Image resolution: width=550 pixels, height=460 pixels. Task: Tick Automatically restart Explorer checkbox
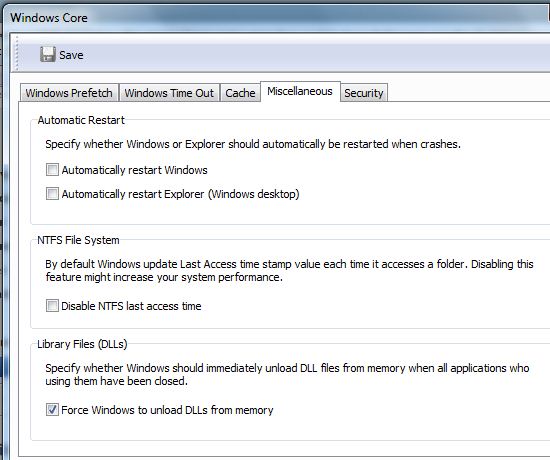tap(52, 194)
